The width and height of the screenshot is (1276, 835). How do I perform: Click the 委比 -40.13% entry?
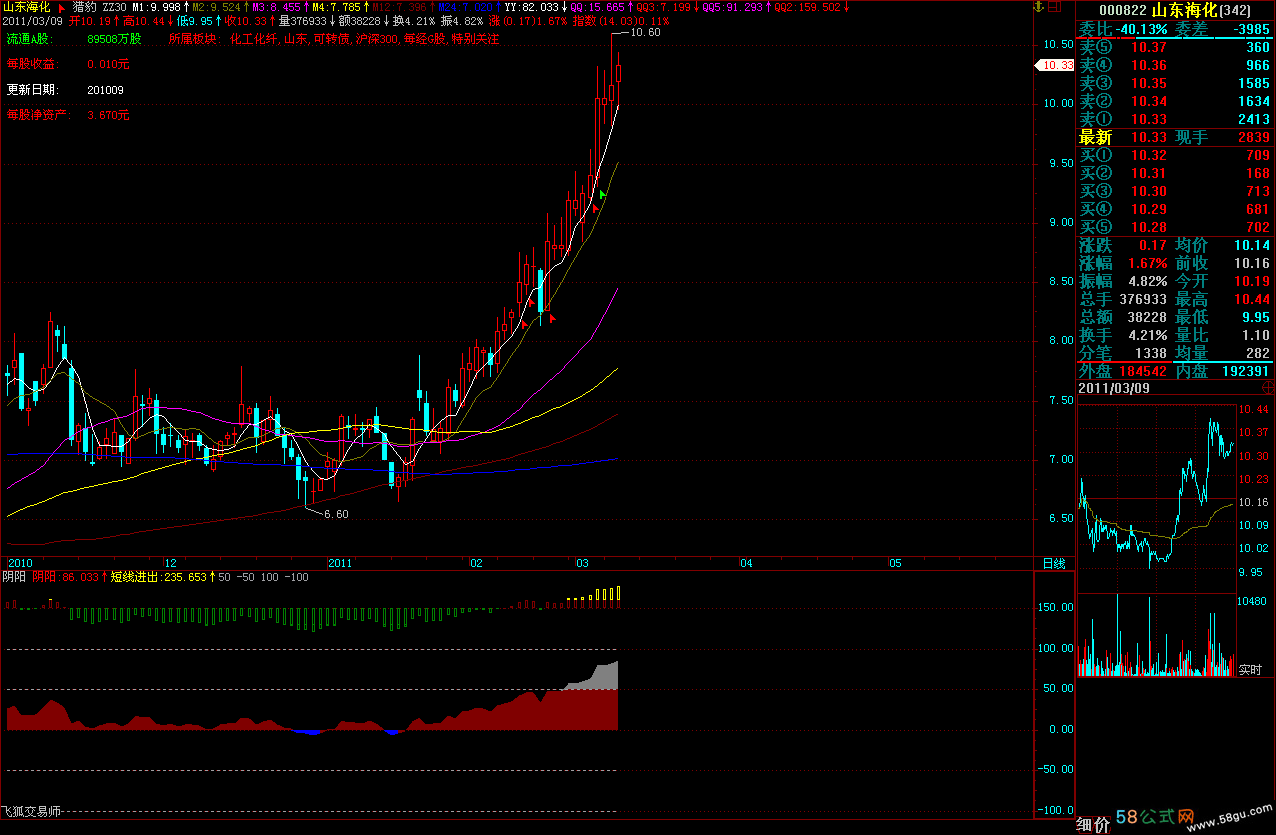pyautogui.click(x=1123, y=29)
